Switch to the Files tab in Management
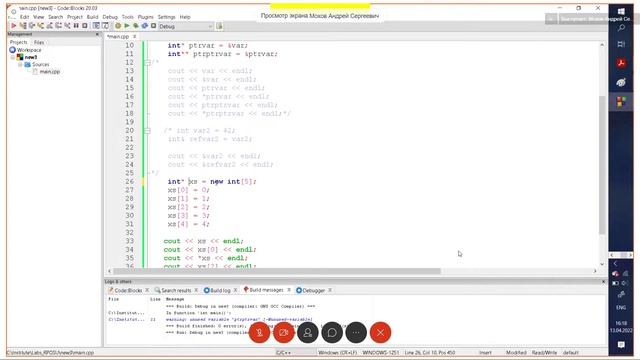This screenshot has width=640, height=360. 39,42
